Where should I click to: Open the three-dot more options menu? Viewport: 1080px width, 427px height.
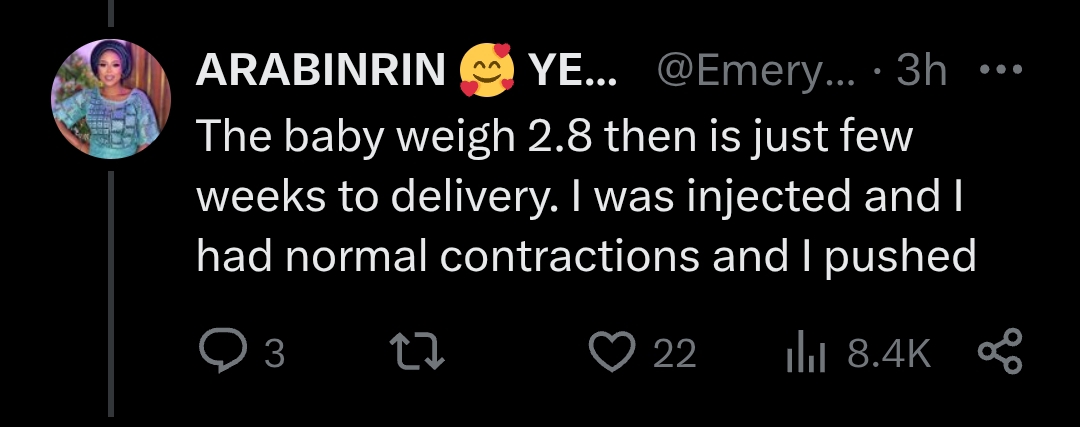998,71
